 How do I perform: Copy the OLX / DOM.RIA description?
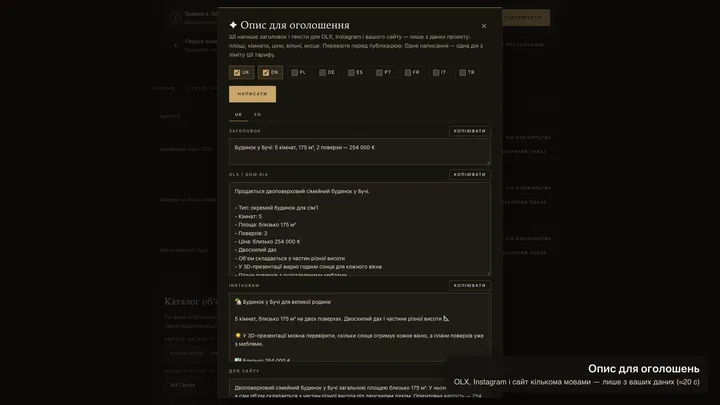coord(470,174)
